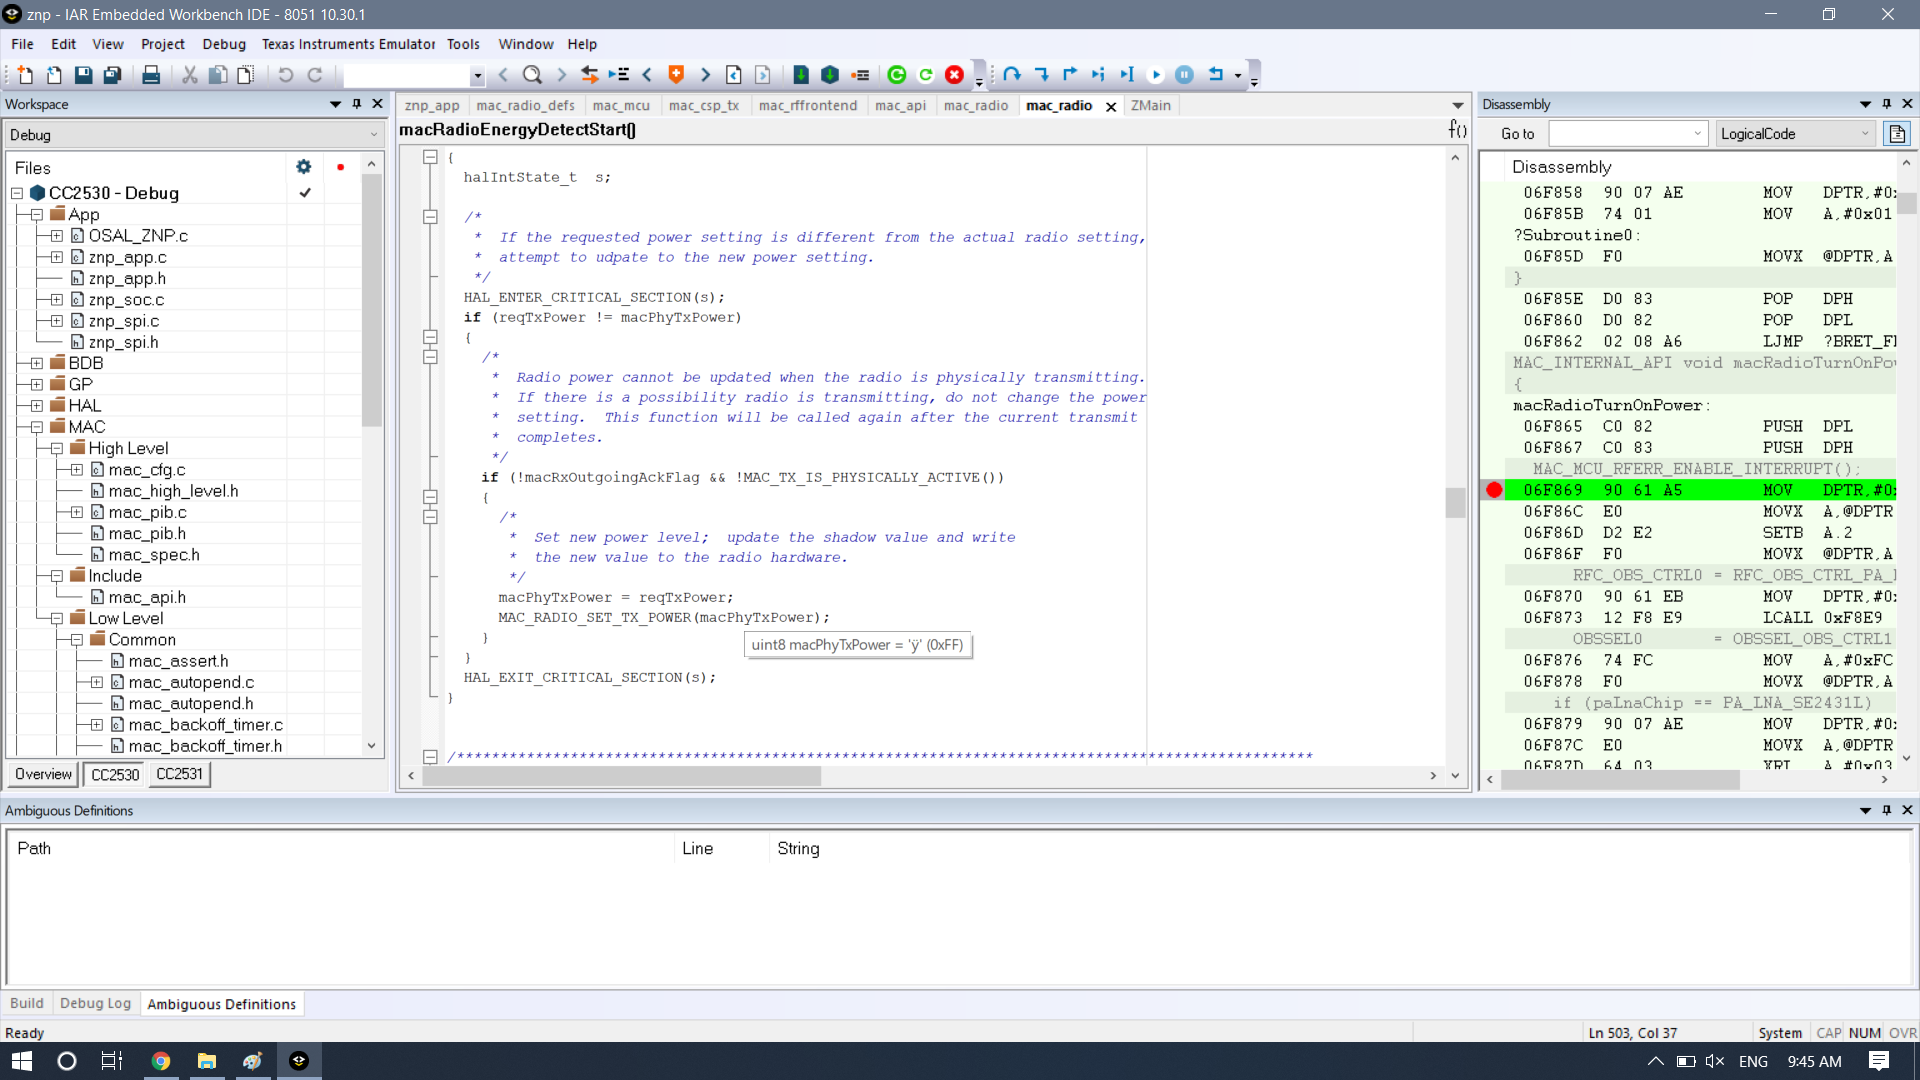
Task: Switch to the Debug Log tab
Action: point(95,1003)
